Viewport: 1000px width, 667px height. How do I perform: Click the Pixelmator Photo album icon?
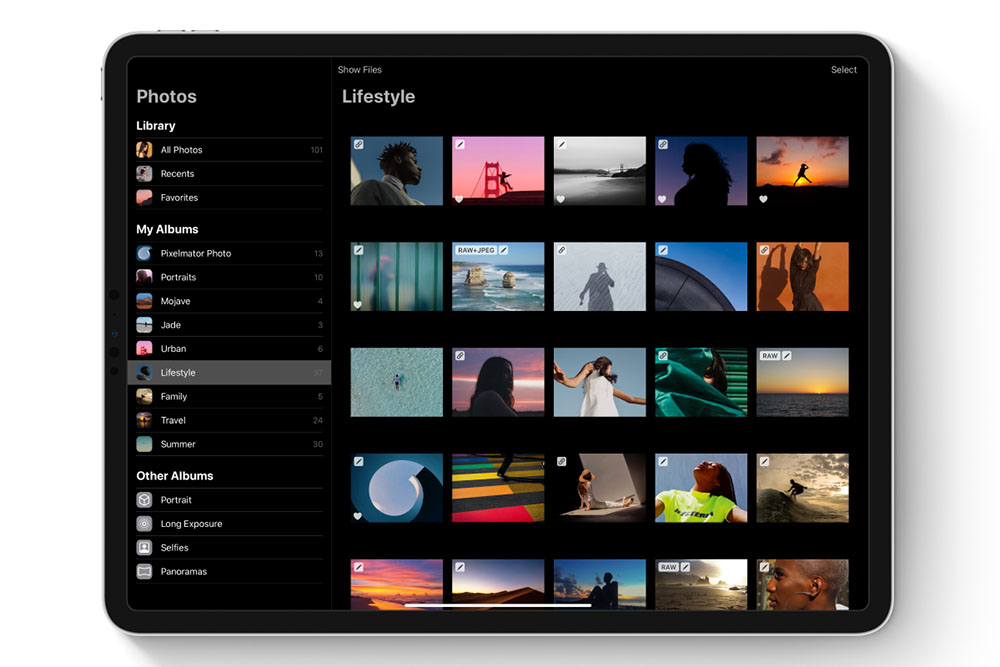coord(144,254)
